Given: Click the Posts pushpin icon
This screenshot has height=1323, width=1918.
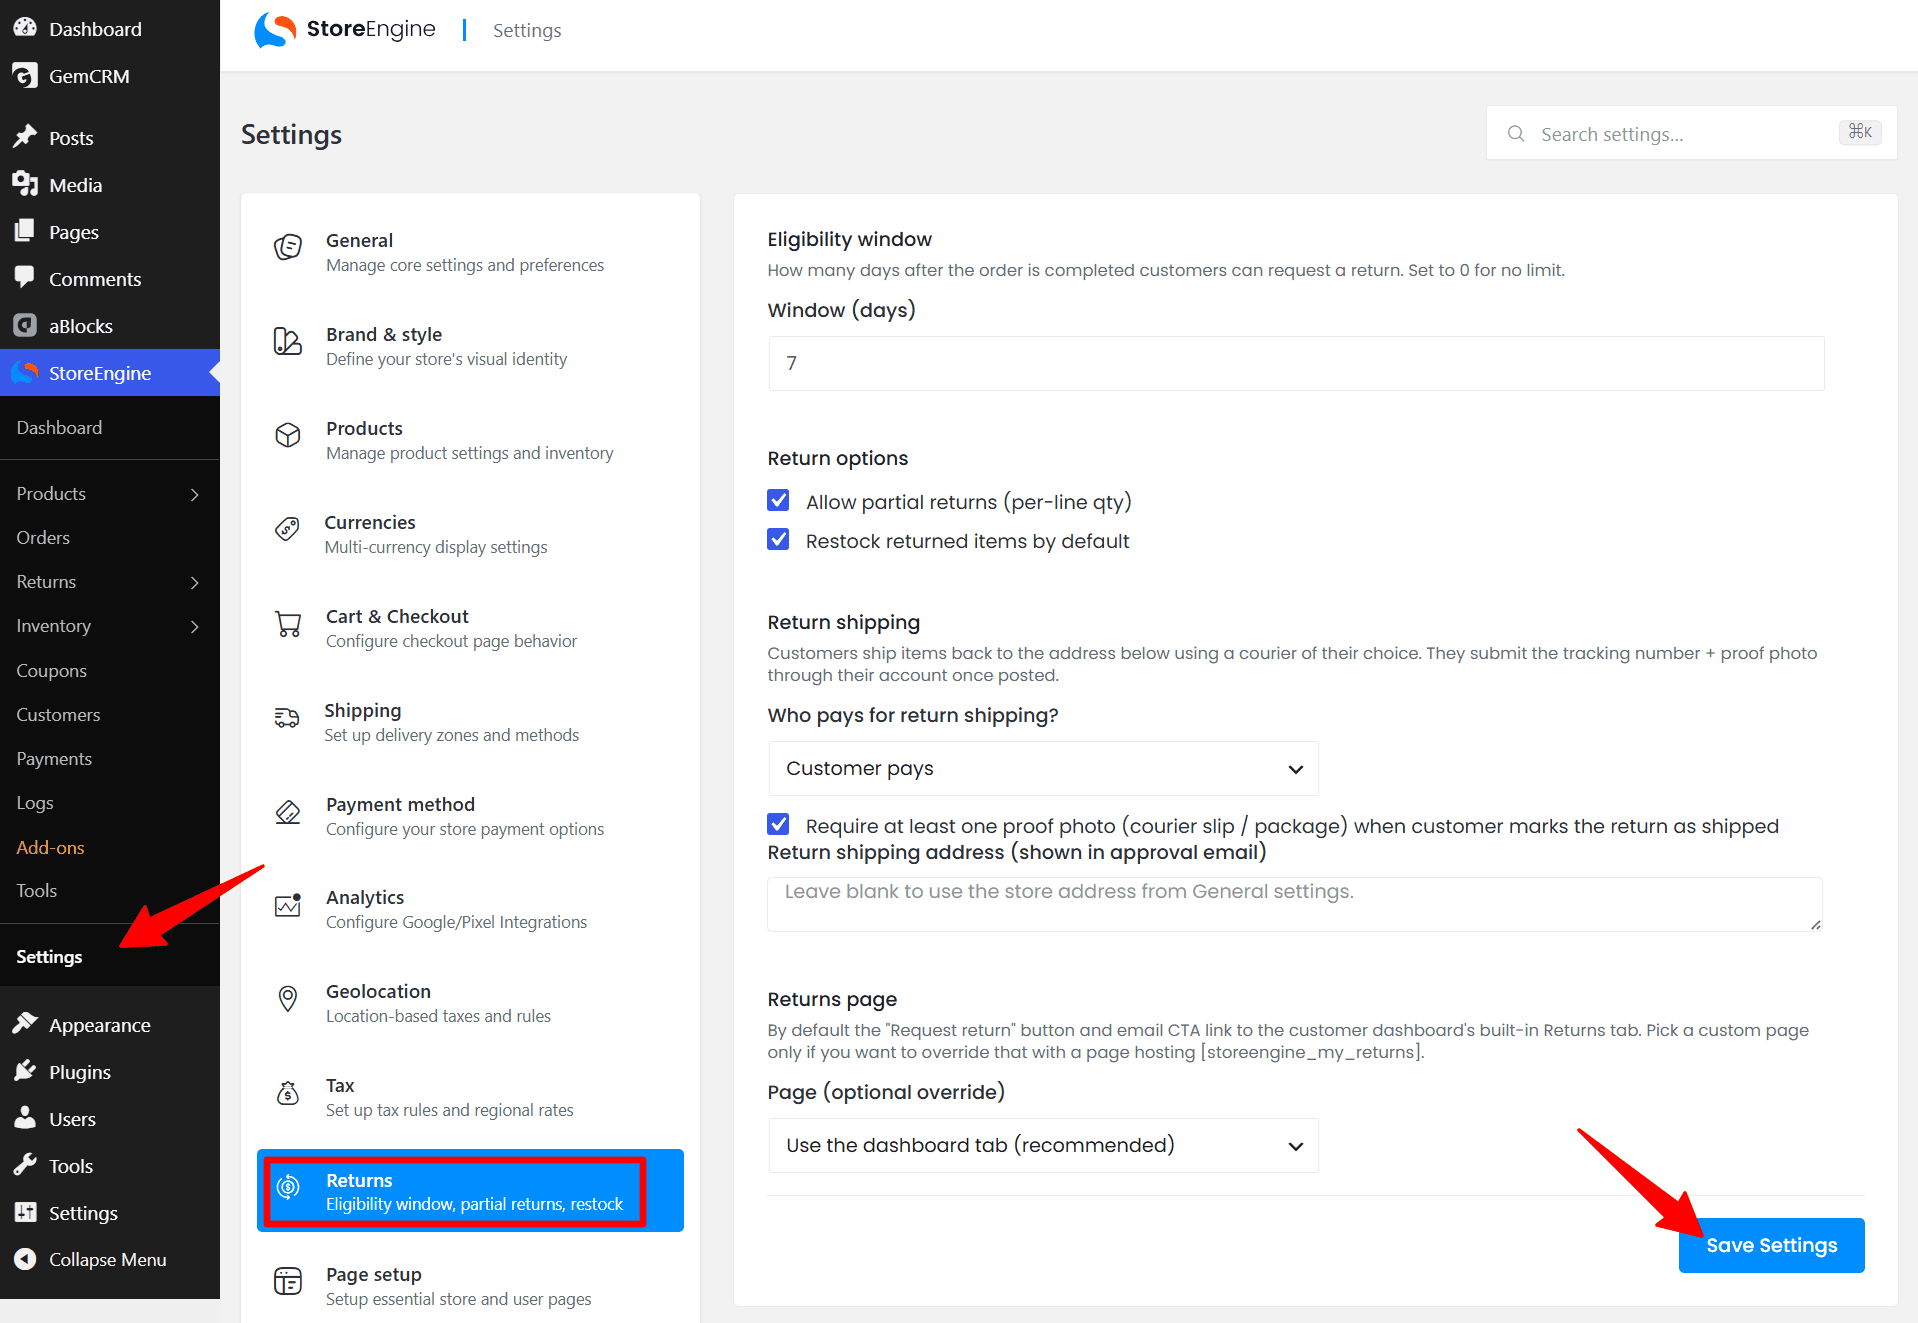Looking at the screenshot, I should [x=25, y=137].
